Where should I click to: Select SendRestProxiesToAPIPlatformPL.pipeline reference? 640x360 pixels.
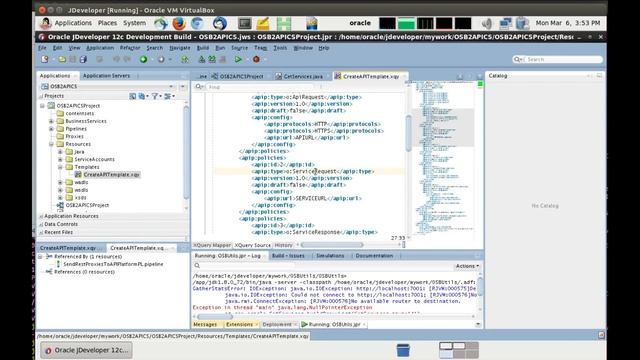(113, 264)
